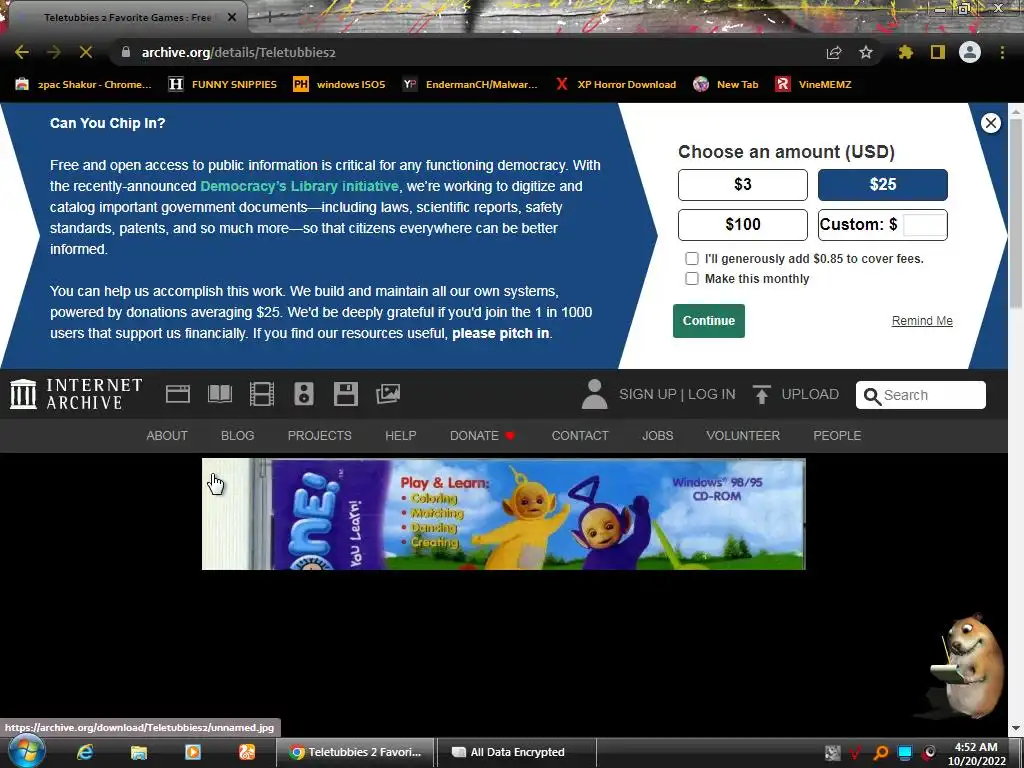Image resolution: width=1024 pixels, height=768 pixels.
Task: Click the page vertical scrollbar thumb
Action: click(x=1016, y=213)
